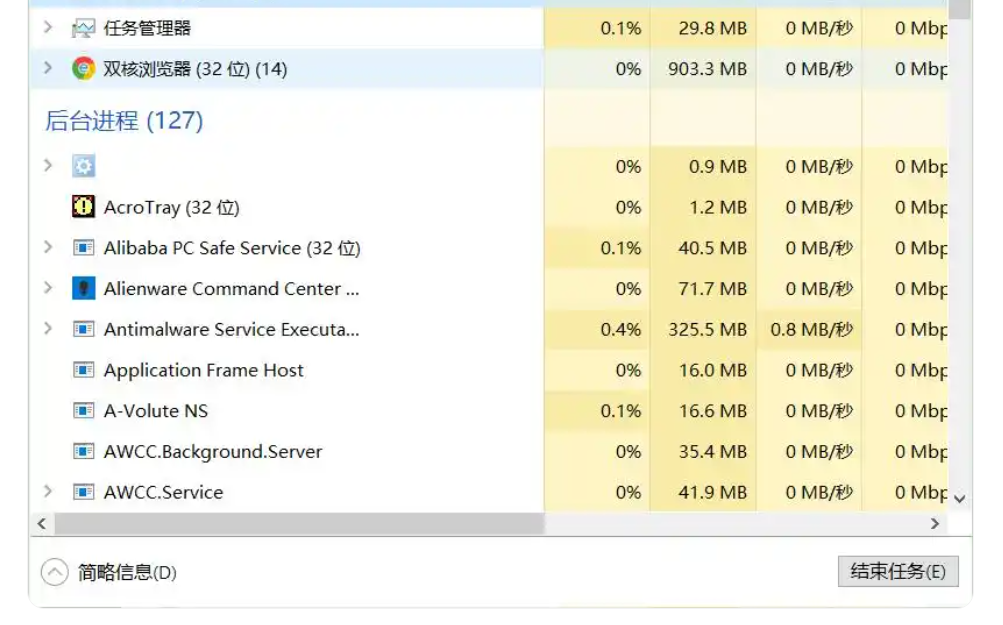Click the 结束任务(E) button
This screenshot has width=1003, height=625.
tap(898, 571)
